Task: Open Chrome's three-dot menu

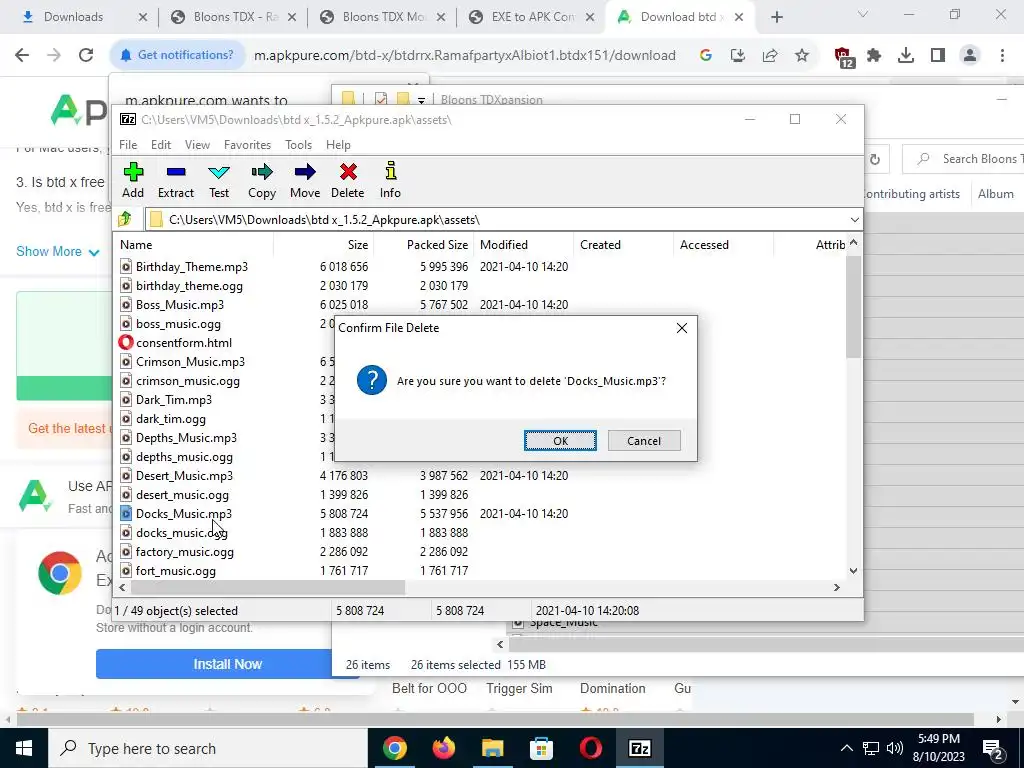Action: pos(1002,56)
